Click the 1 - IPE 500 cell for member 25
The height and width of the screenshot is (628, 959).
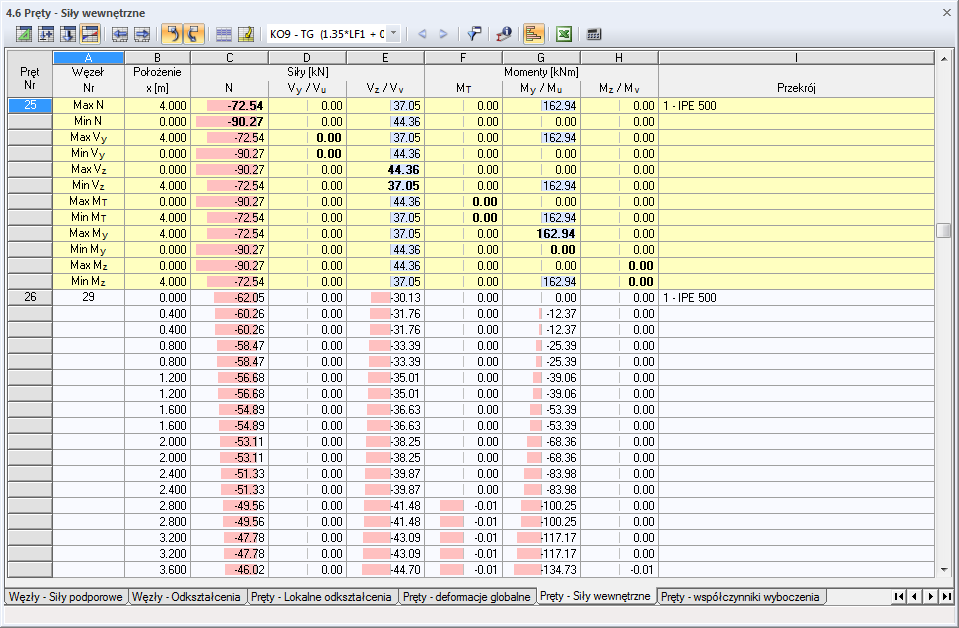click(796, 105)
